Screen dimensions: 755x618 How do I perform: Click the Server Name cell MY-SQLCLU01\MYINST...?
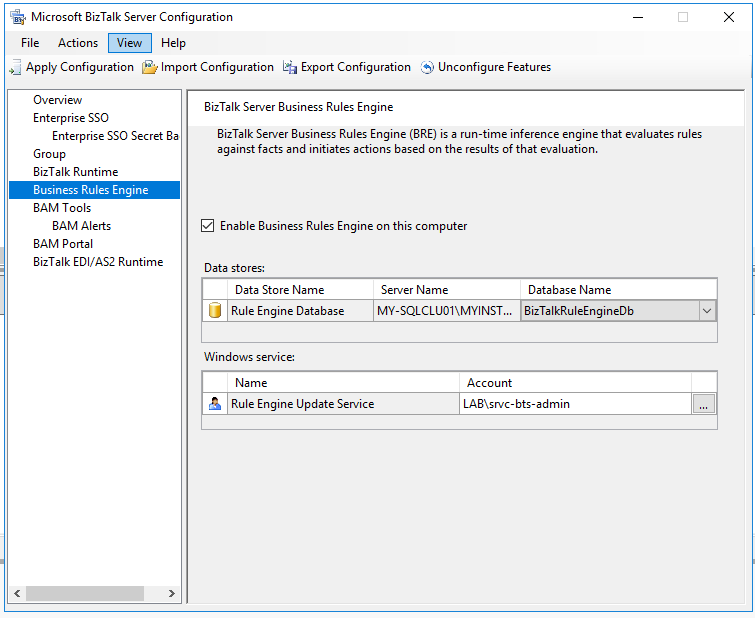coord(447,311)
